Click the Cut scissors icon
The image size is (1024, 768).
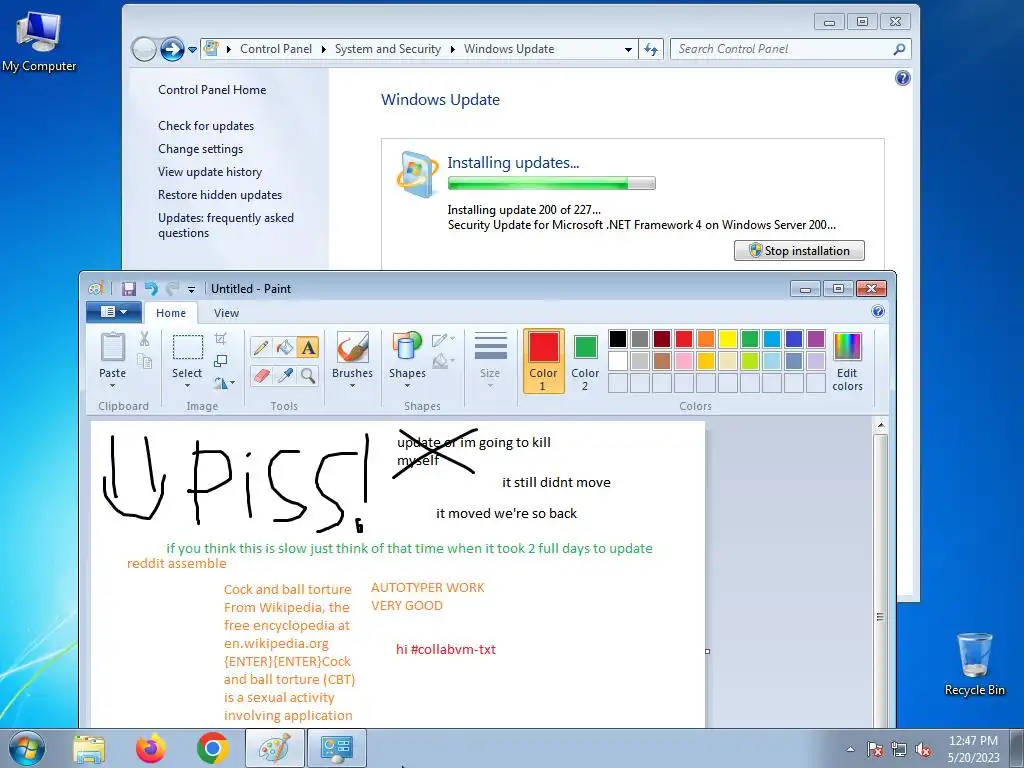pyautogui.click(x=144, y=338)
